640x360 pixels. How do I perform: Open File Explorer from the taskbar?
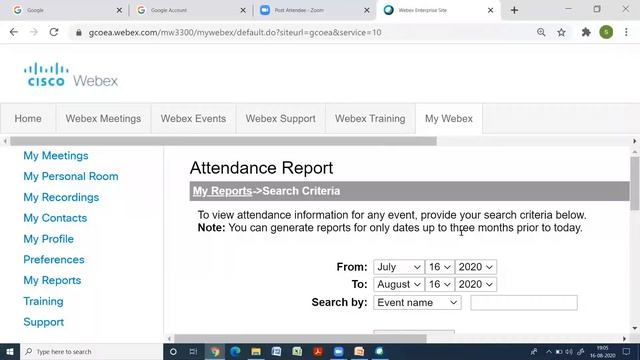pyautogui.click(x=256, y=351)
